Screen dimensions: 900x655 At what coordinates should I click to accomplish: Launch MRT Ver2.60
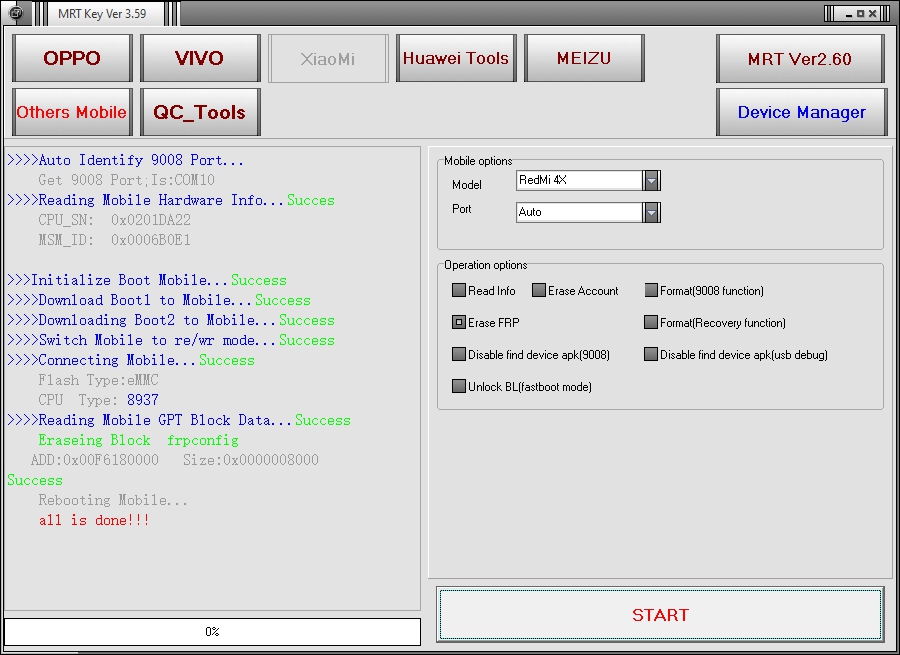800,59
